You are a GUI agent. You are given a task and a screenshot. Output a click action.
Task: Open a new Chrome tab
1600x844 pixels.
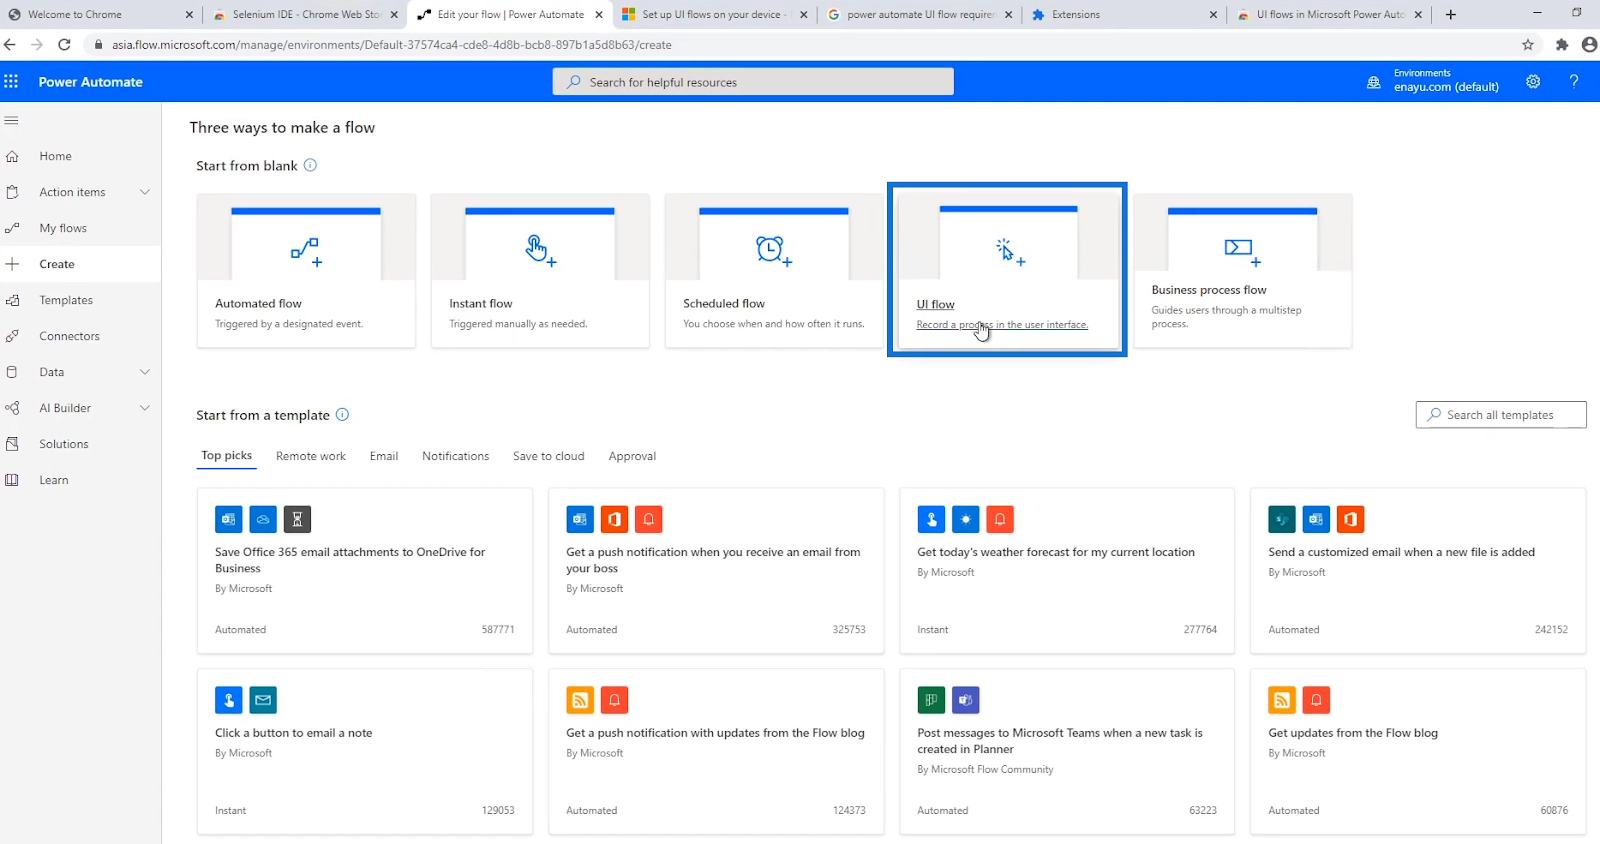click(1450, 14)
